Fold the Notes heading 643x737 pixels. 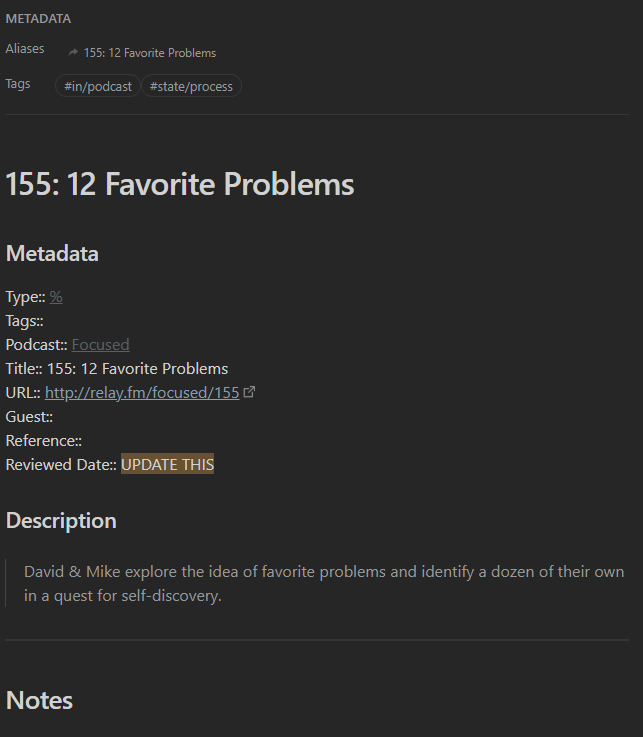39,700
